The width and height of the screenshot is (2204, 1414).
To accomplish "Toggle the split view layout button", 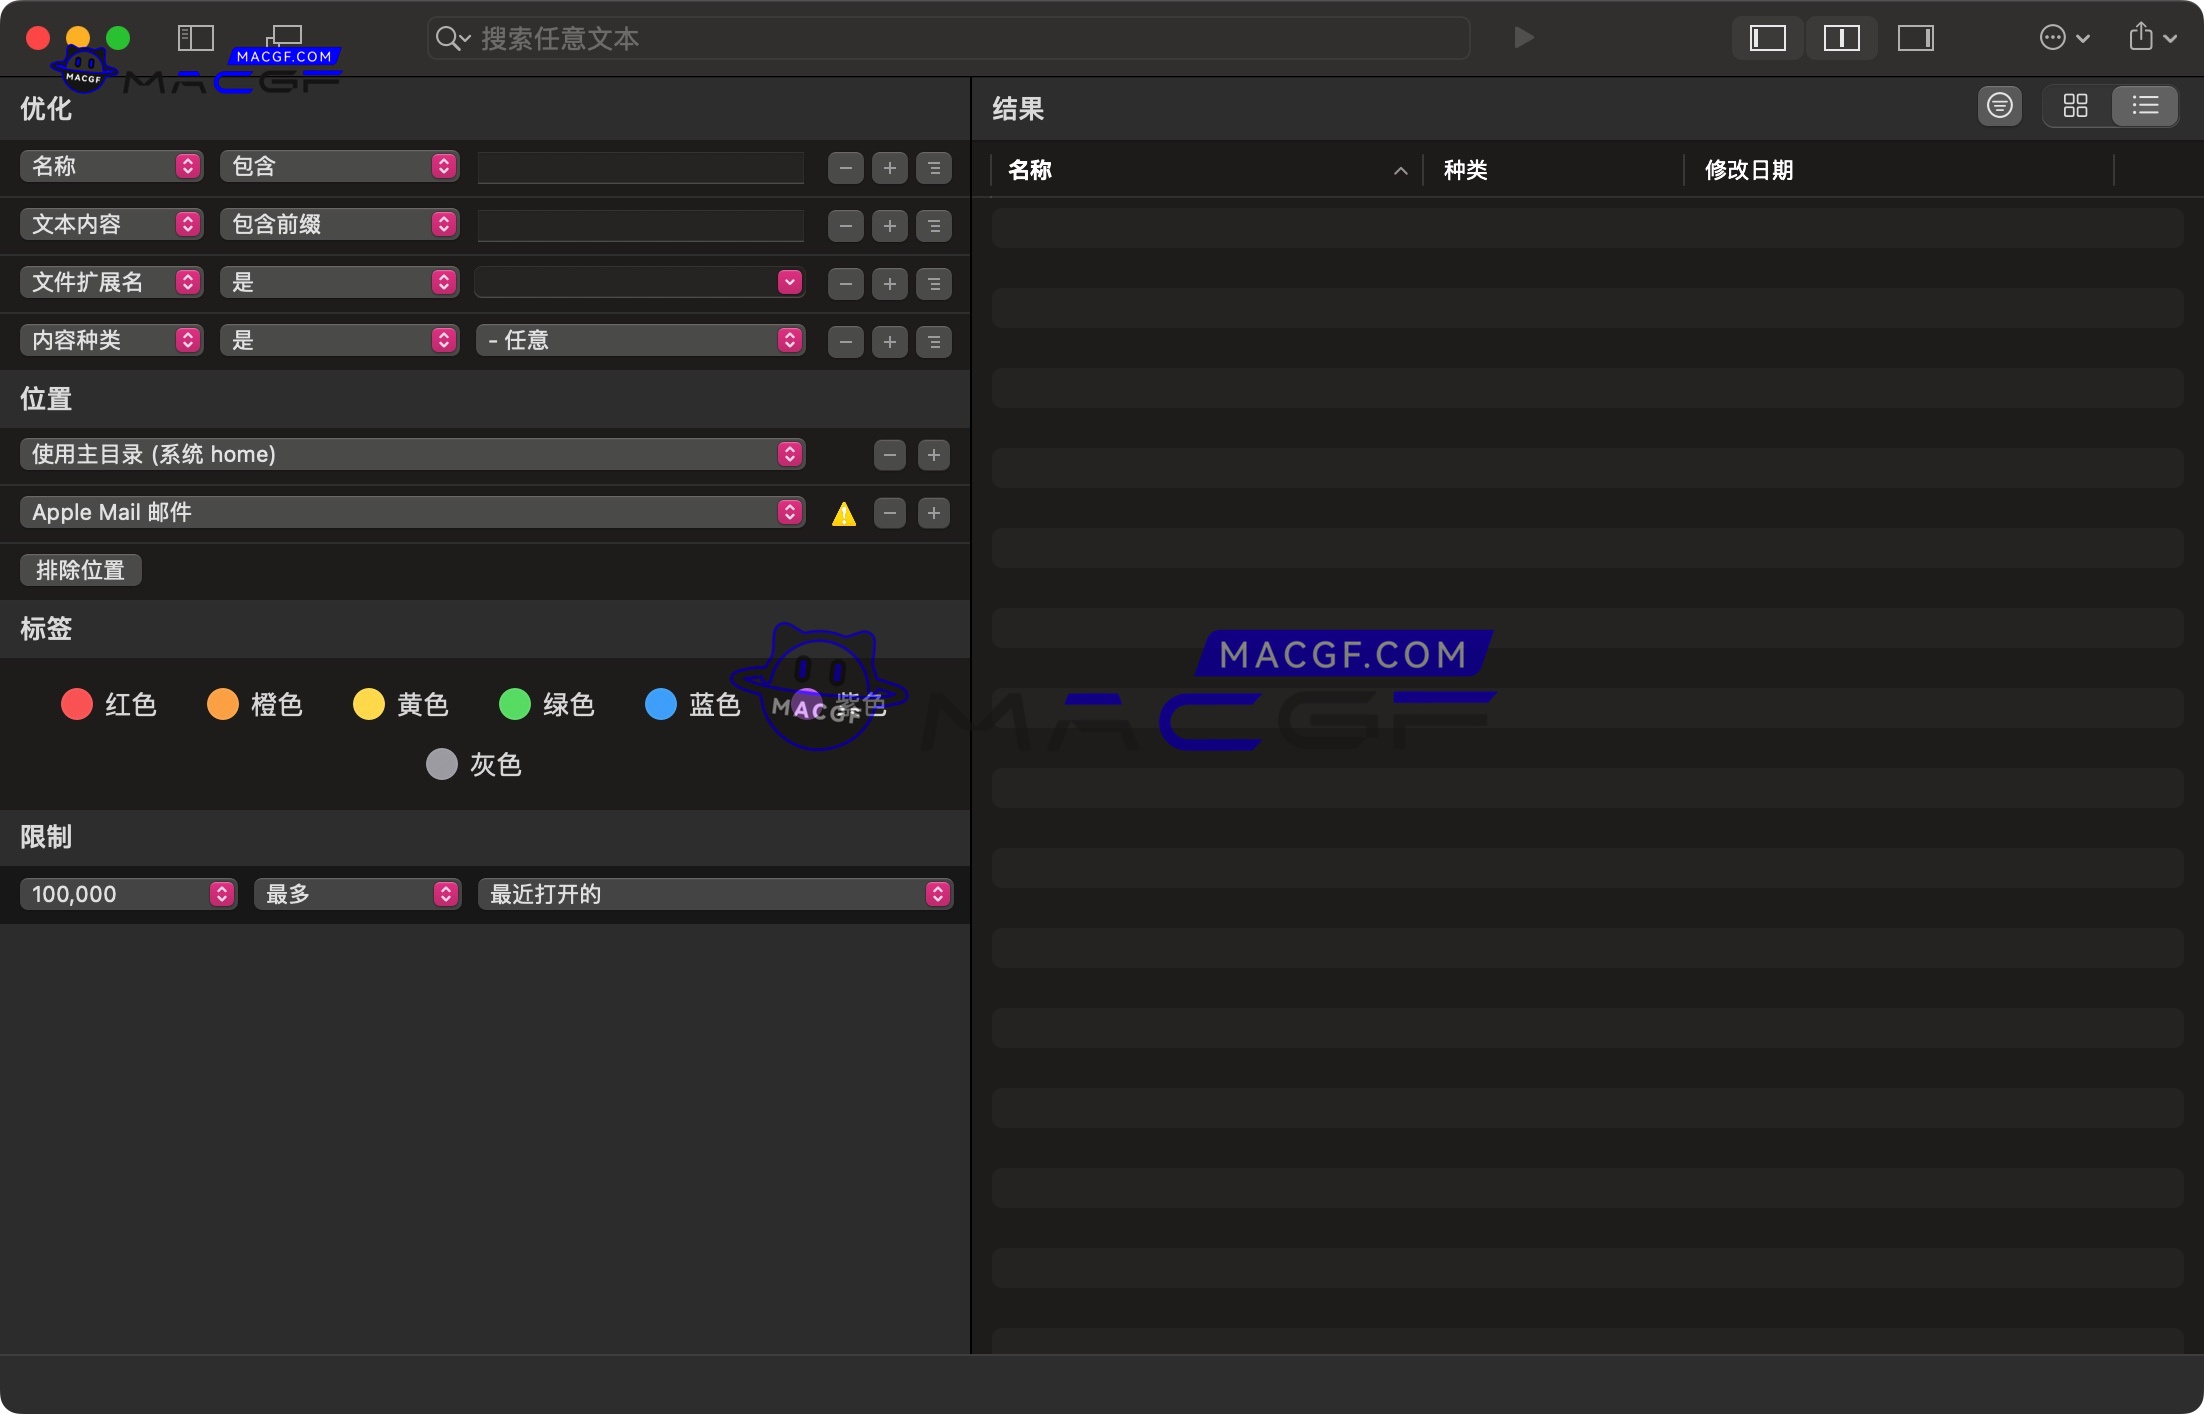I will point(1842,38).
